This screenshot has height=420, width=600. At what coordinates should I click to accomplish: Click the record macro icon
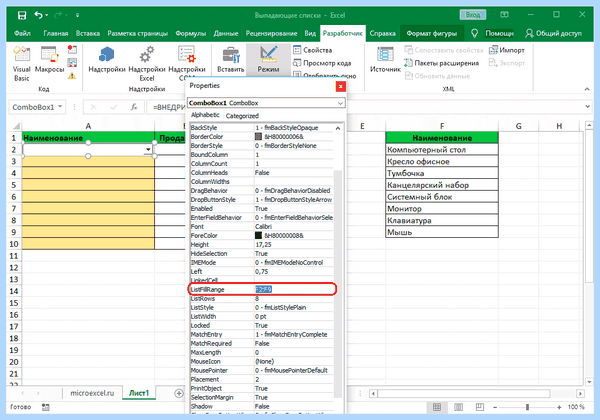[x=72, y=50]
